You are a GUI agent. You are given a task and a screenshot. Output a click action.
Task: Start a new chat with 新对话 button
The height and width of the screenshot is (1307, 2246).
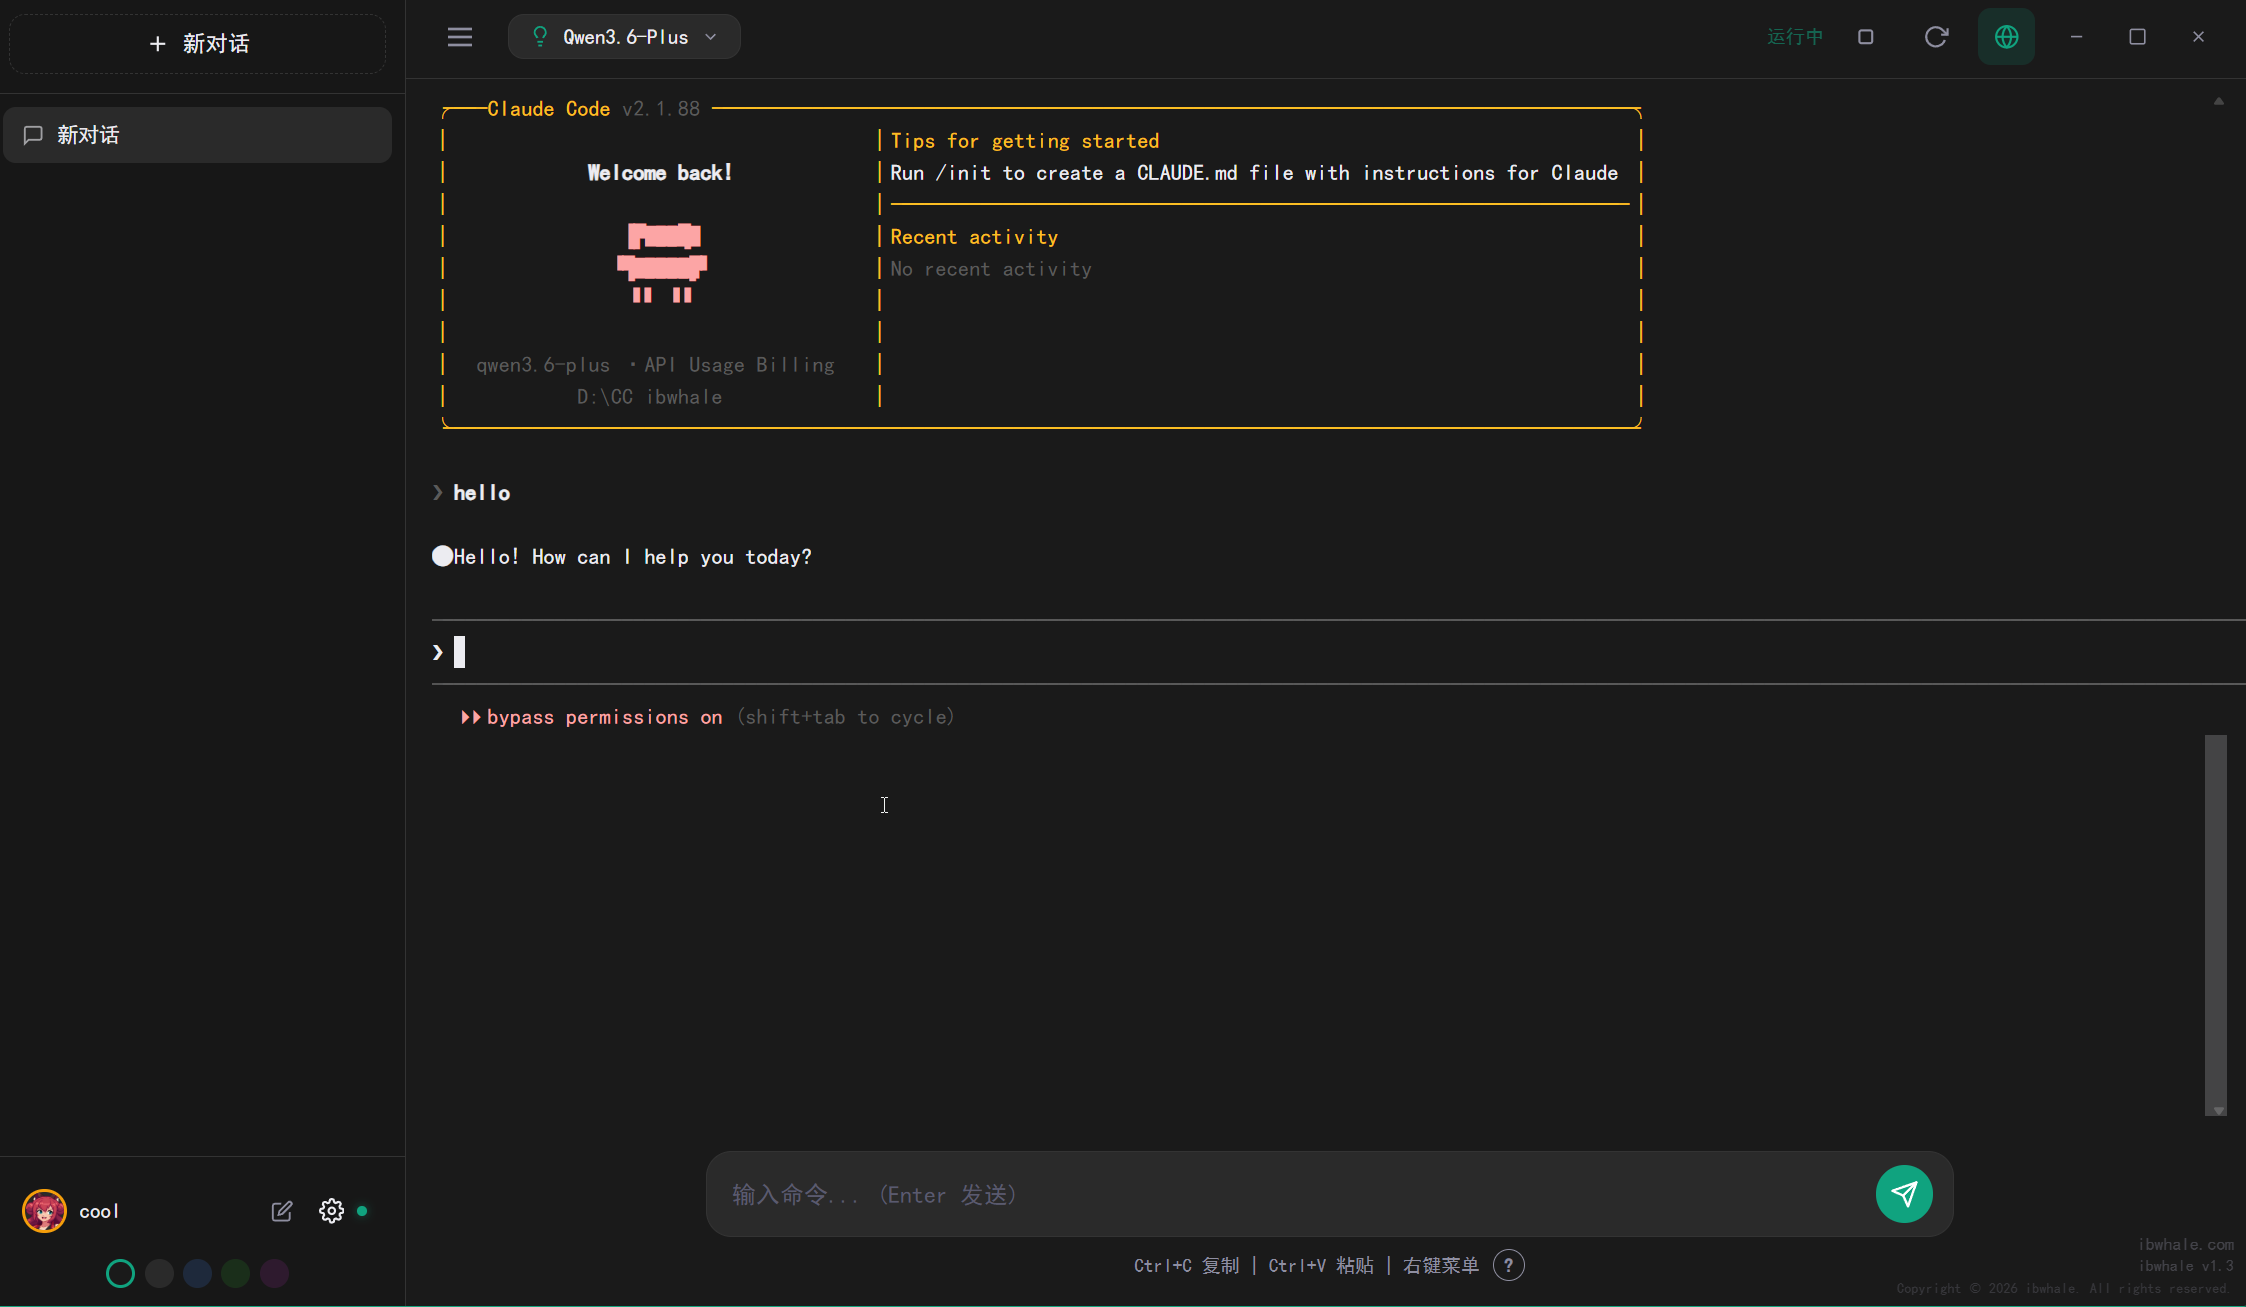(198, 43)
